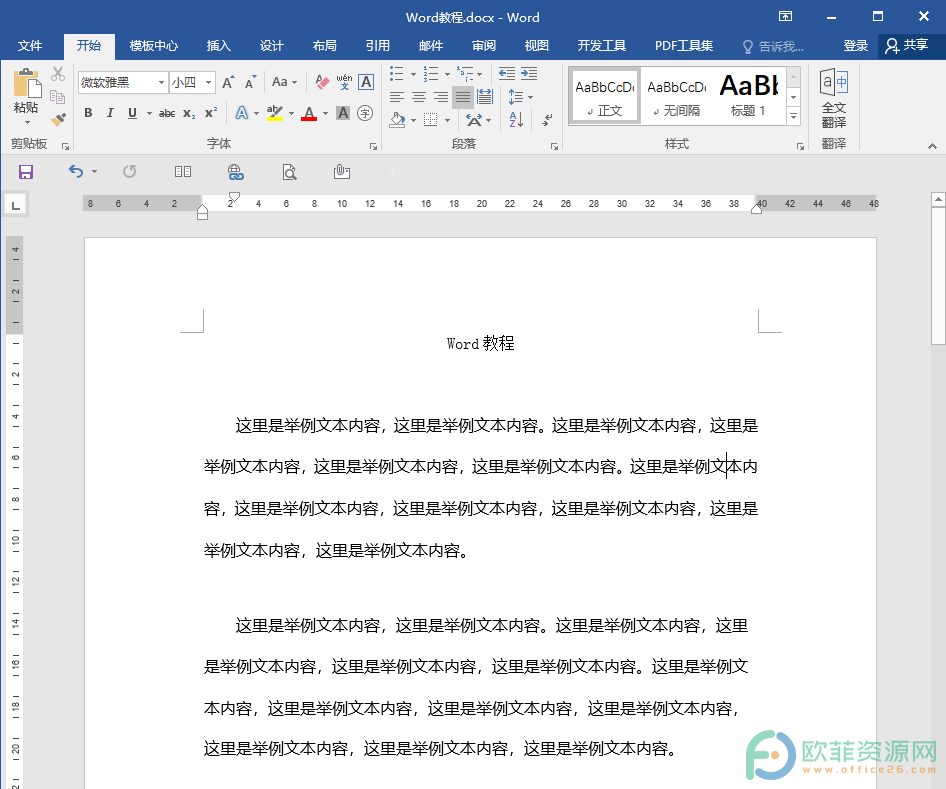Viewport: 946px width, 789px height.
Task: Open the 开发工具 tab
Action: coord(602,46)
